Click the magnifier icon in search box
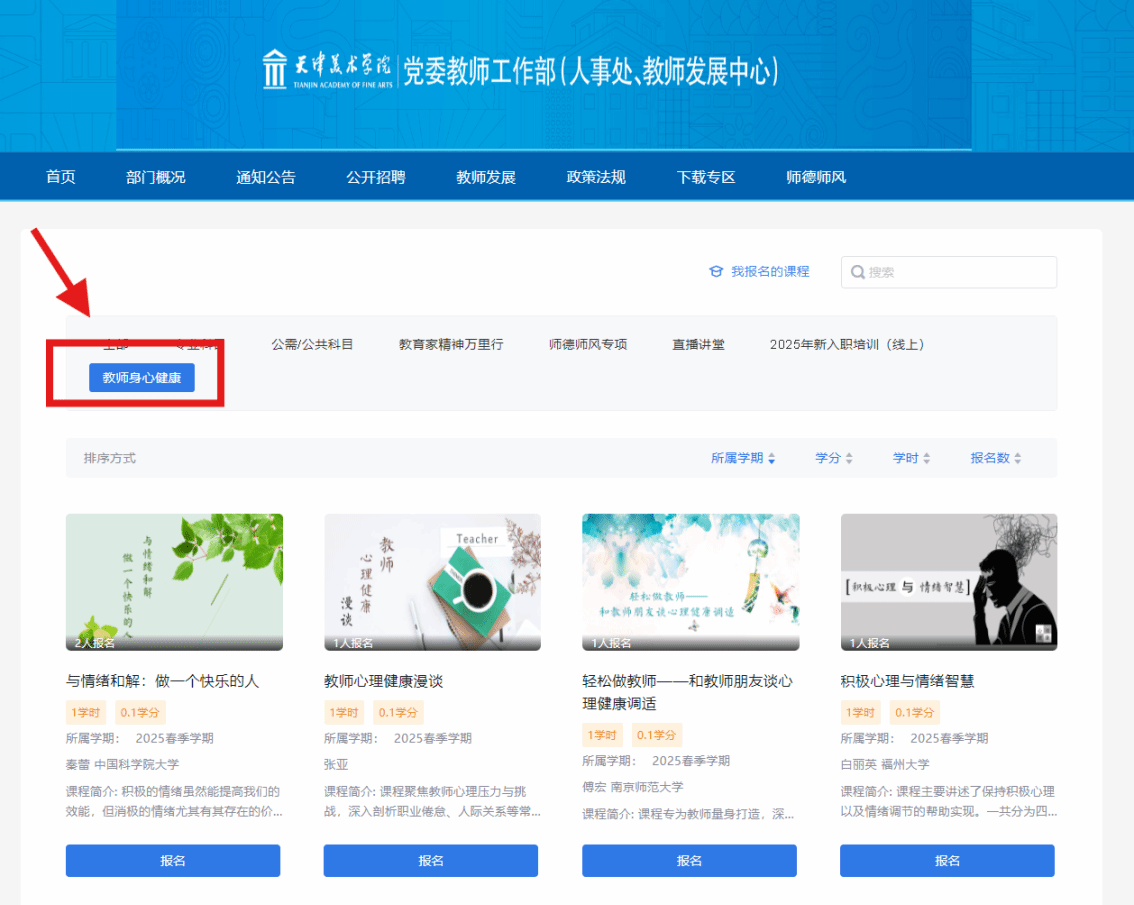 coord(858,272)
